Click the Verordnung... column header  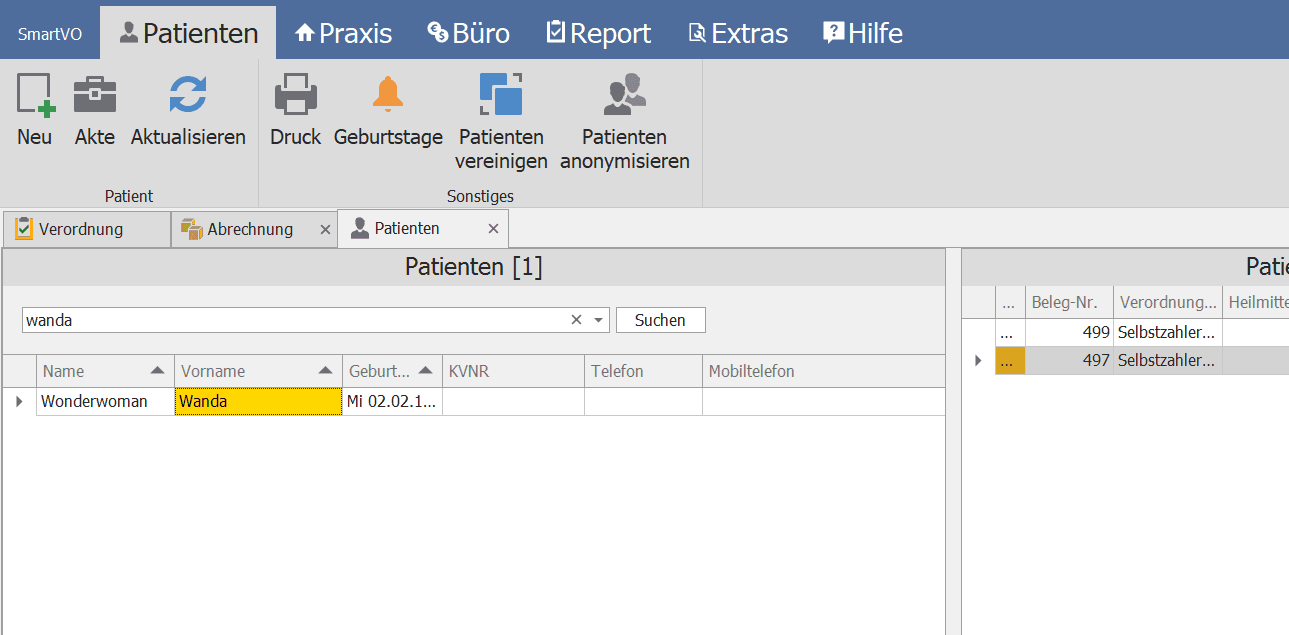(1168, 302)
